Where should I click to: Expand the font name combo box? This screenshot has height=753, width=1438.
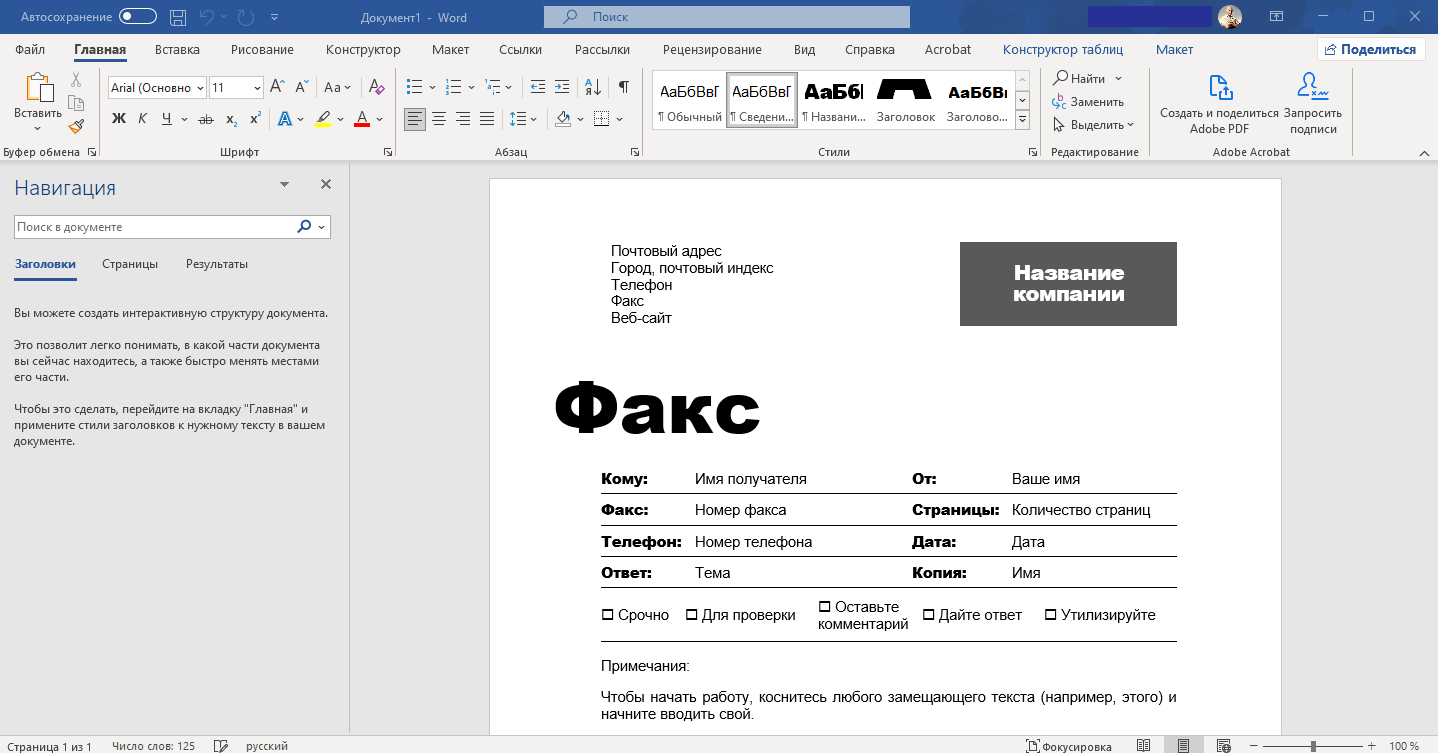point(200,88)
